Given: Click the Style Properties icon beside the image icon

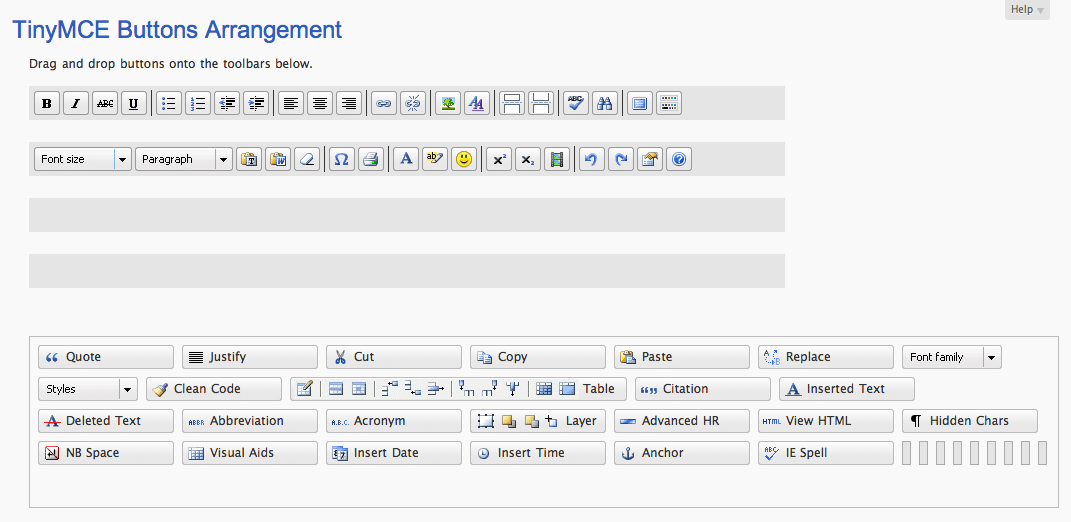Looking at the screenshot, I should click(x=477, y=103).
